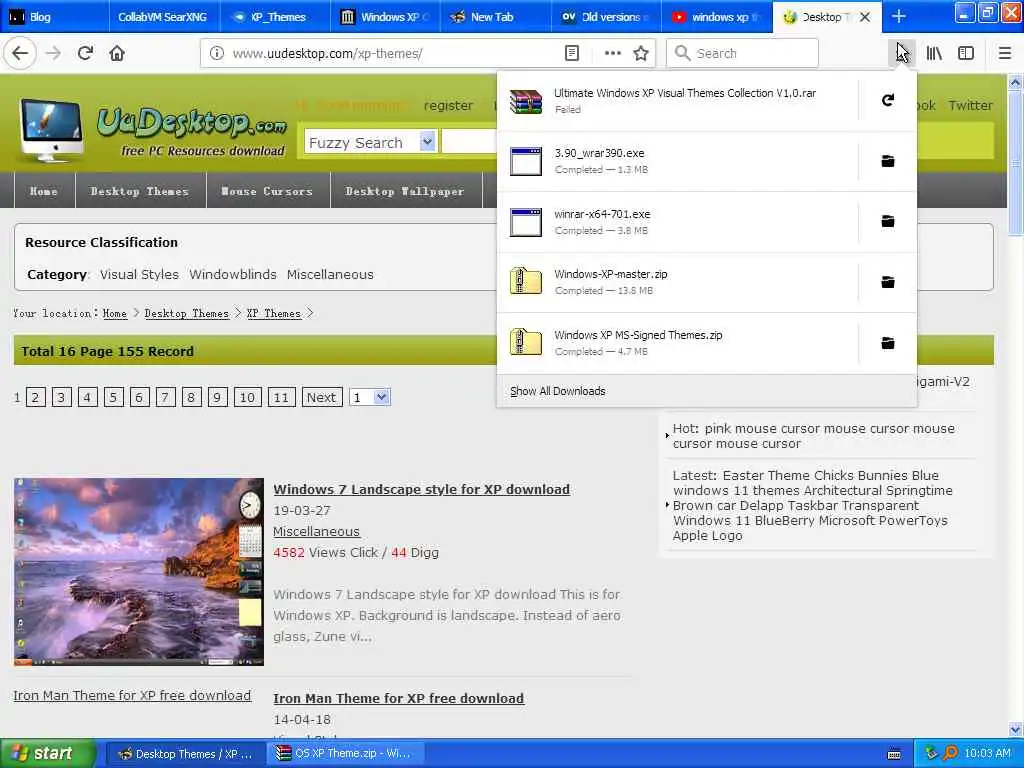Screen dimensions: 1024x768
Task: Open containing folder for Windows XP MS-Signed Themes.zip
Action: coord(888,343)
